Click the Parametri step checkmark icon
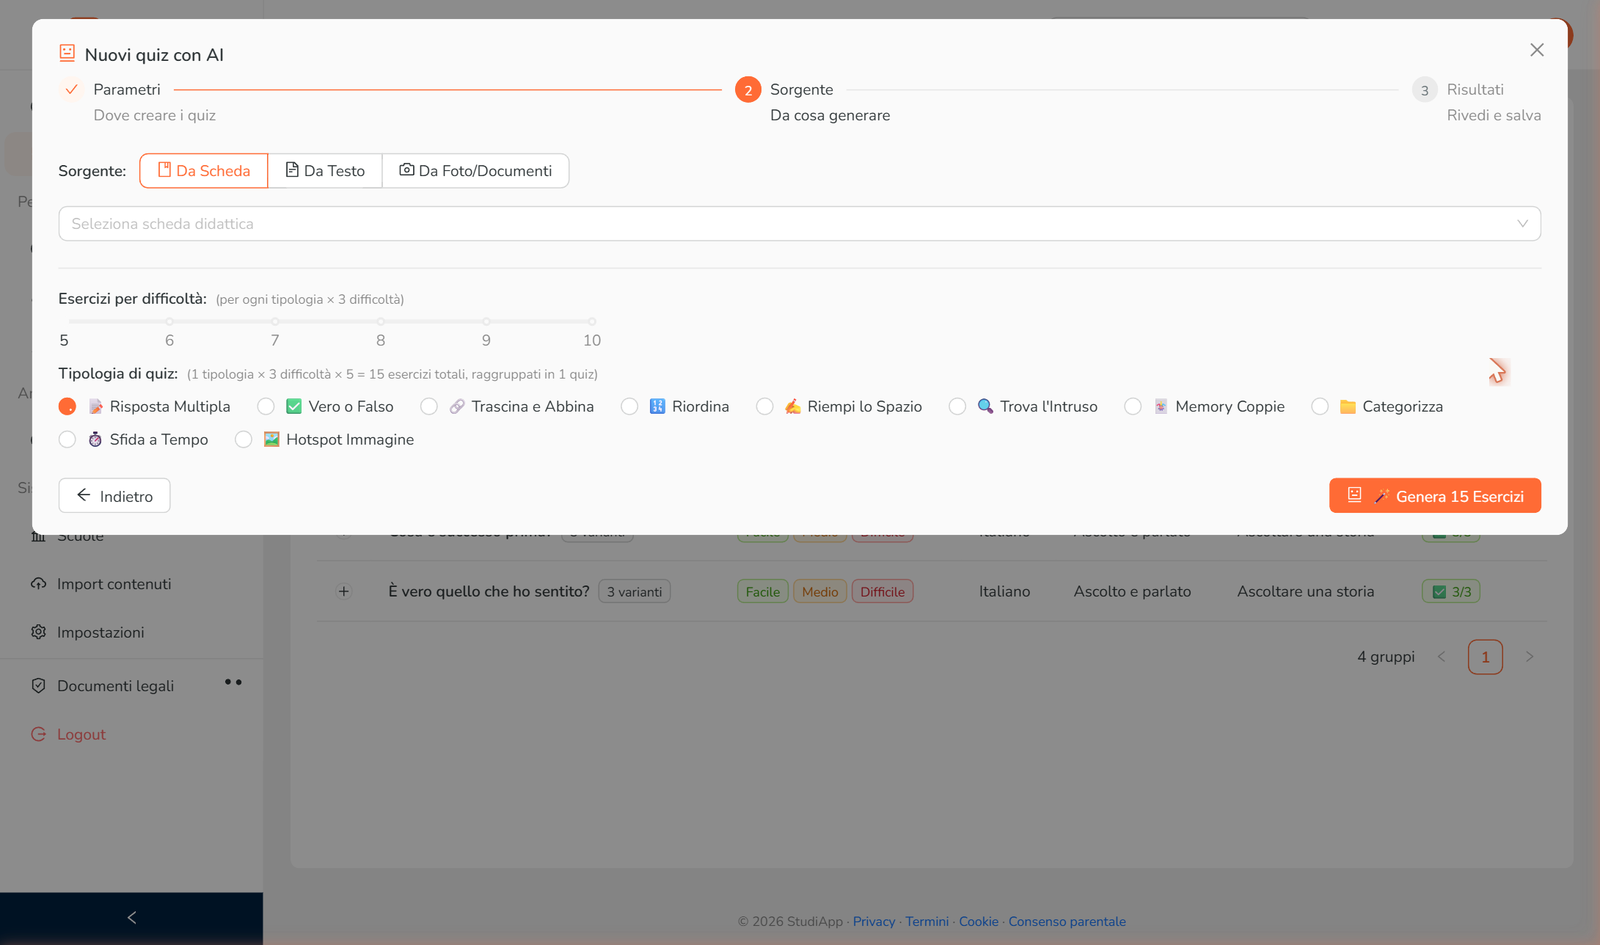This screenshot has height=945, width=1600. pos(71,89)
